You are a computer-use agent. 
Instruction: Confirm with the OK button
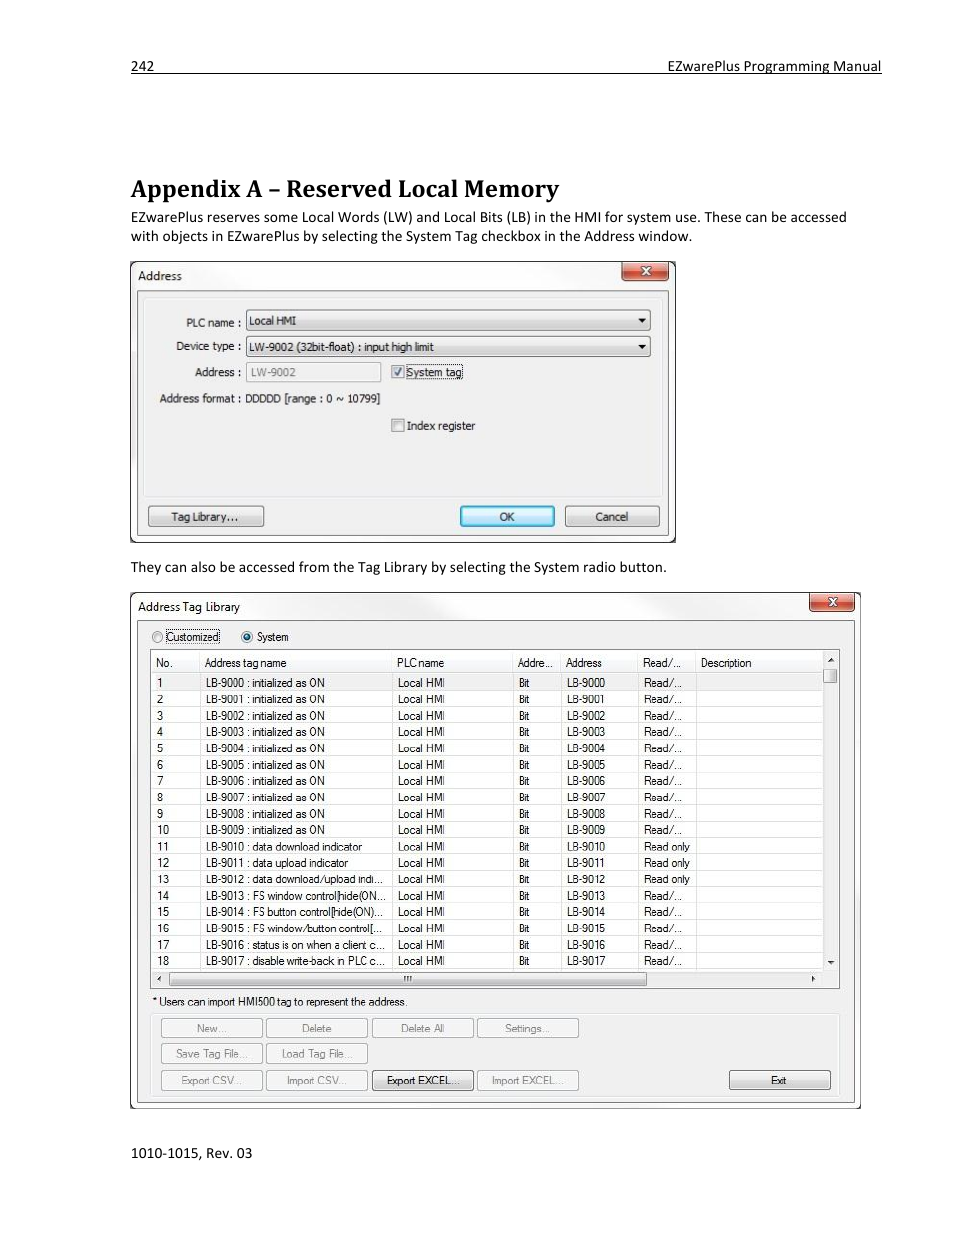(x=507, y=517)
